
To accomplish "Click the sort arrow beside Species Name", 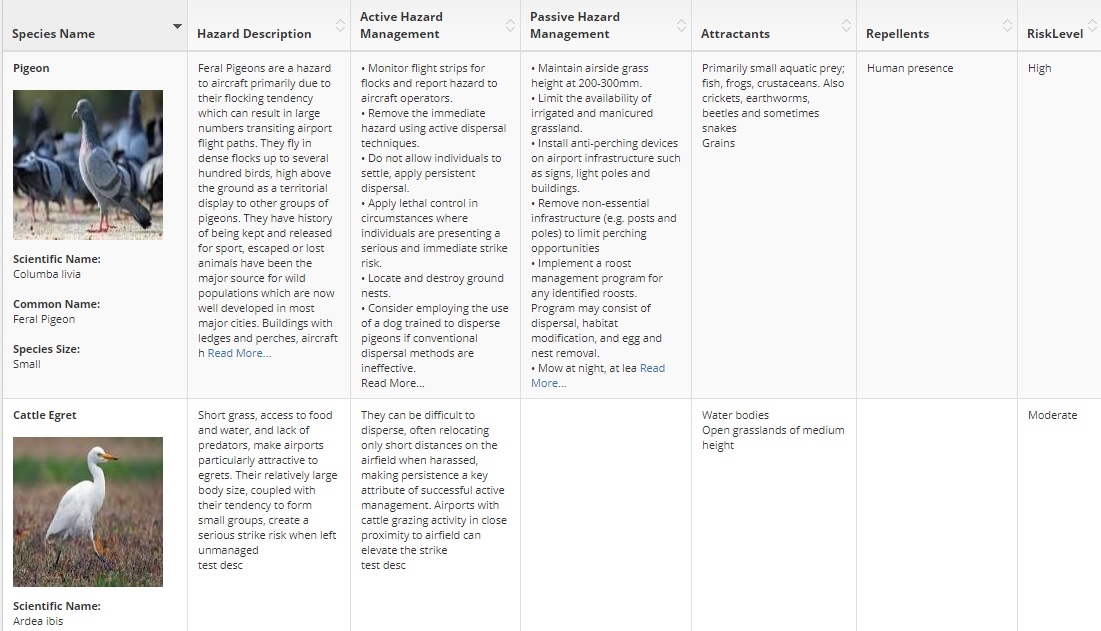I will (x=177, y=26).
